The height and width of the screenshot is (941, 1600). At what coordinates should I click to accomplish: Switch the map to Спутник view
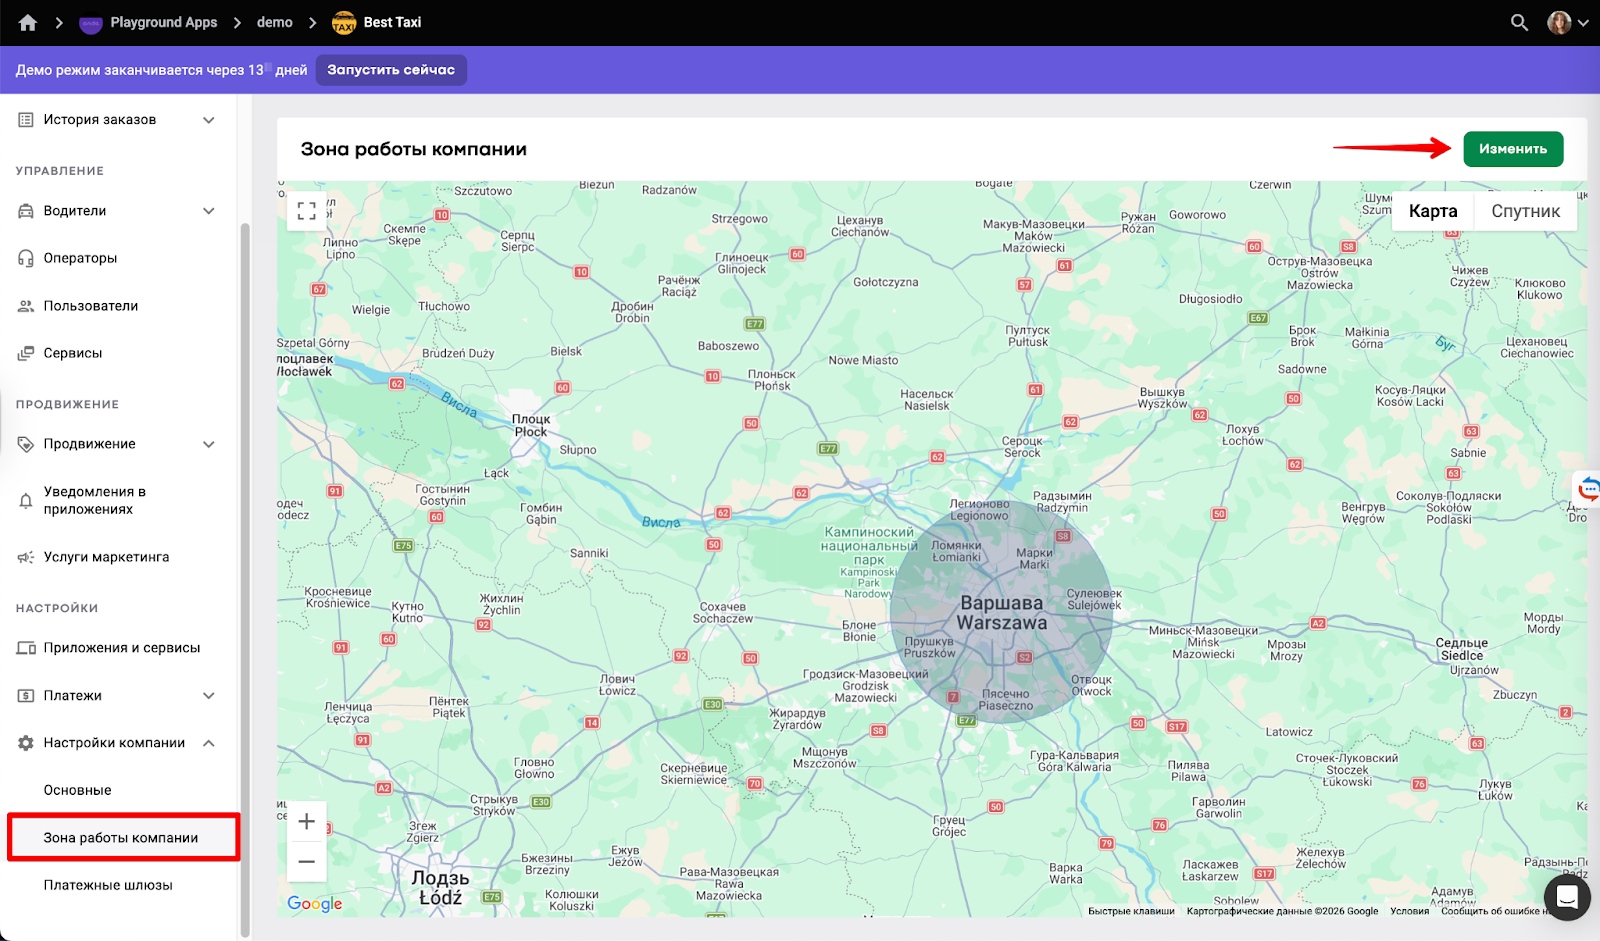[x=1526, y=211]
